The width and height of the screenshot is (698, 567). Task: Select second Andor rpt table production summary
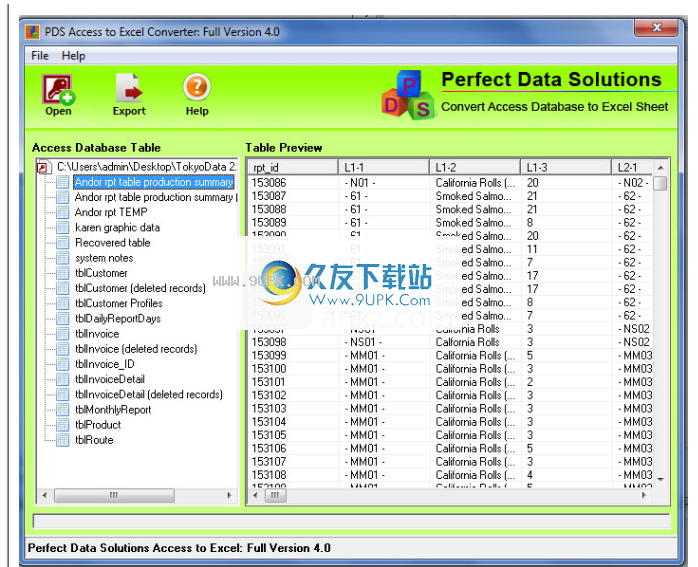(x=156, y=197)
